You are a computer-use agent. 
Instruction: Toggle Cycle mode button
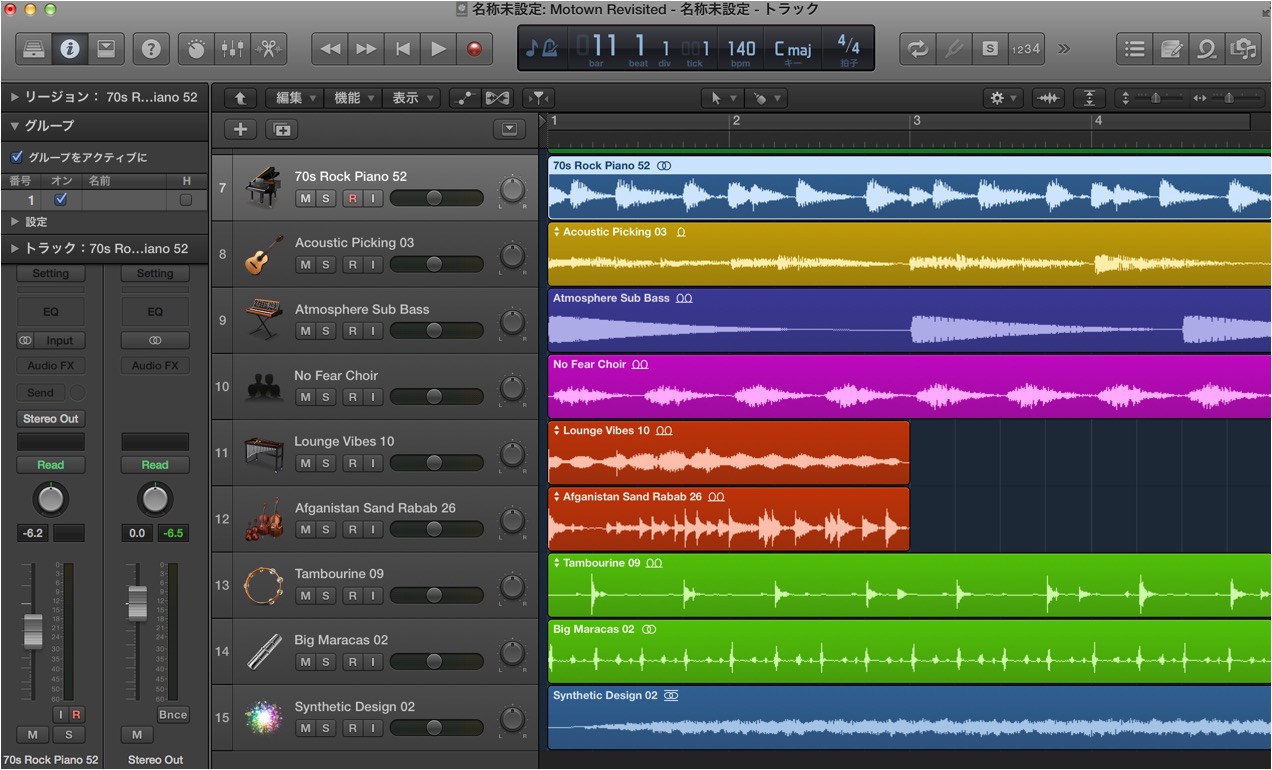916,48
